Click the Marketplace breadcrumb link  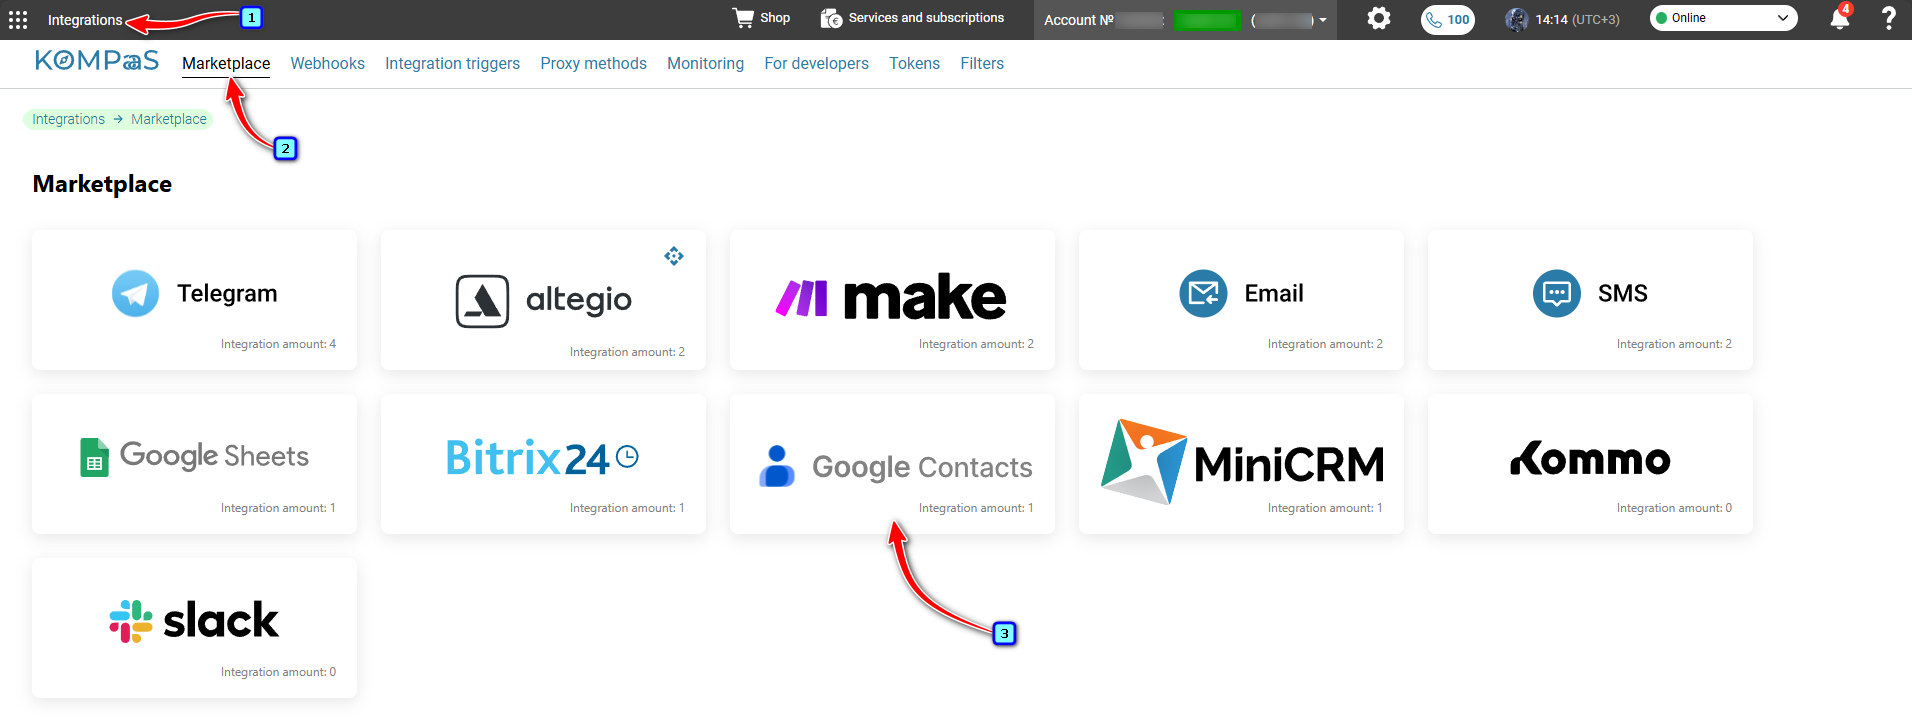pyautogui.click(x=169, y=119)
